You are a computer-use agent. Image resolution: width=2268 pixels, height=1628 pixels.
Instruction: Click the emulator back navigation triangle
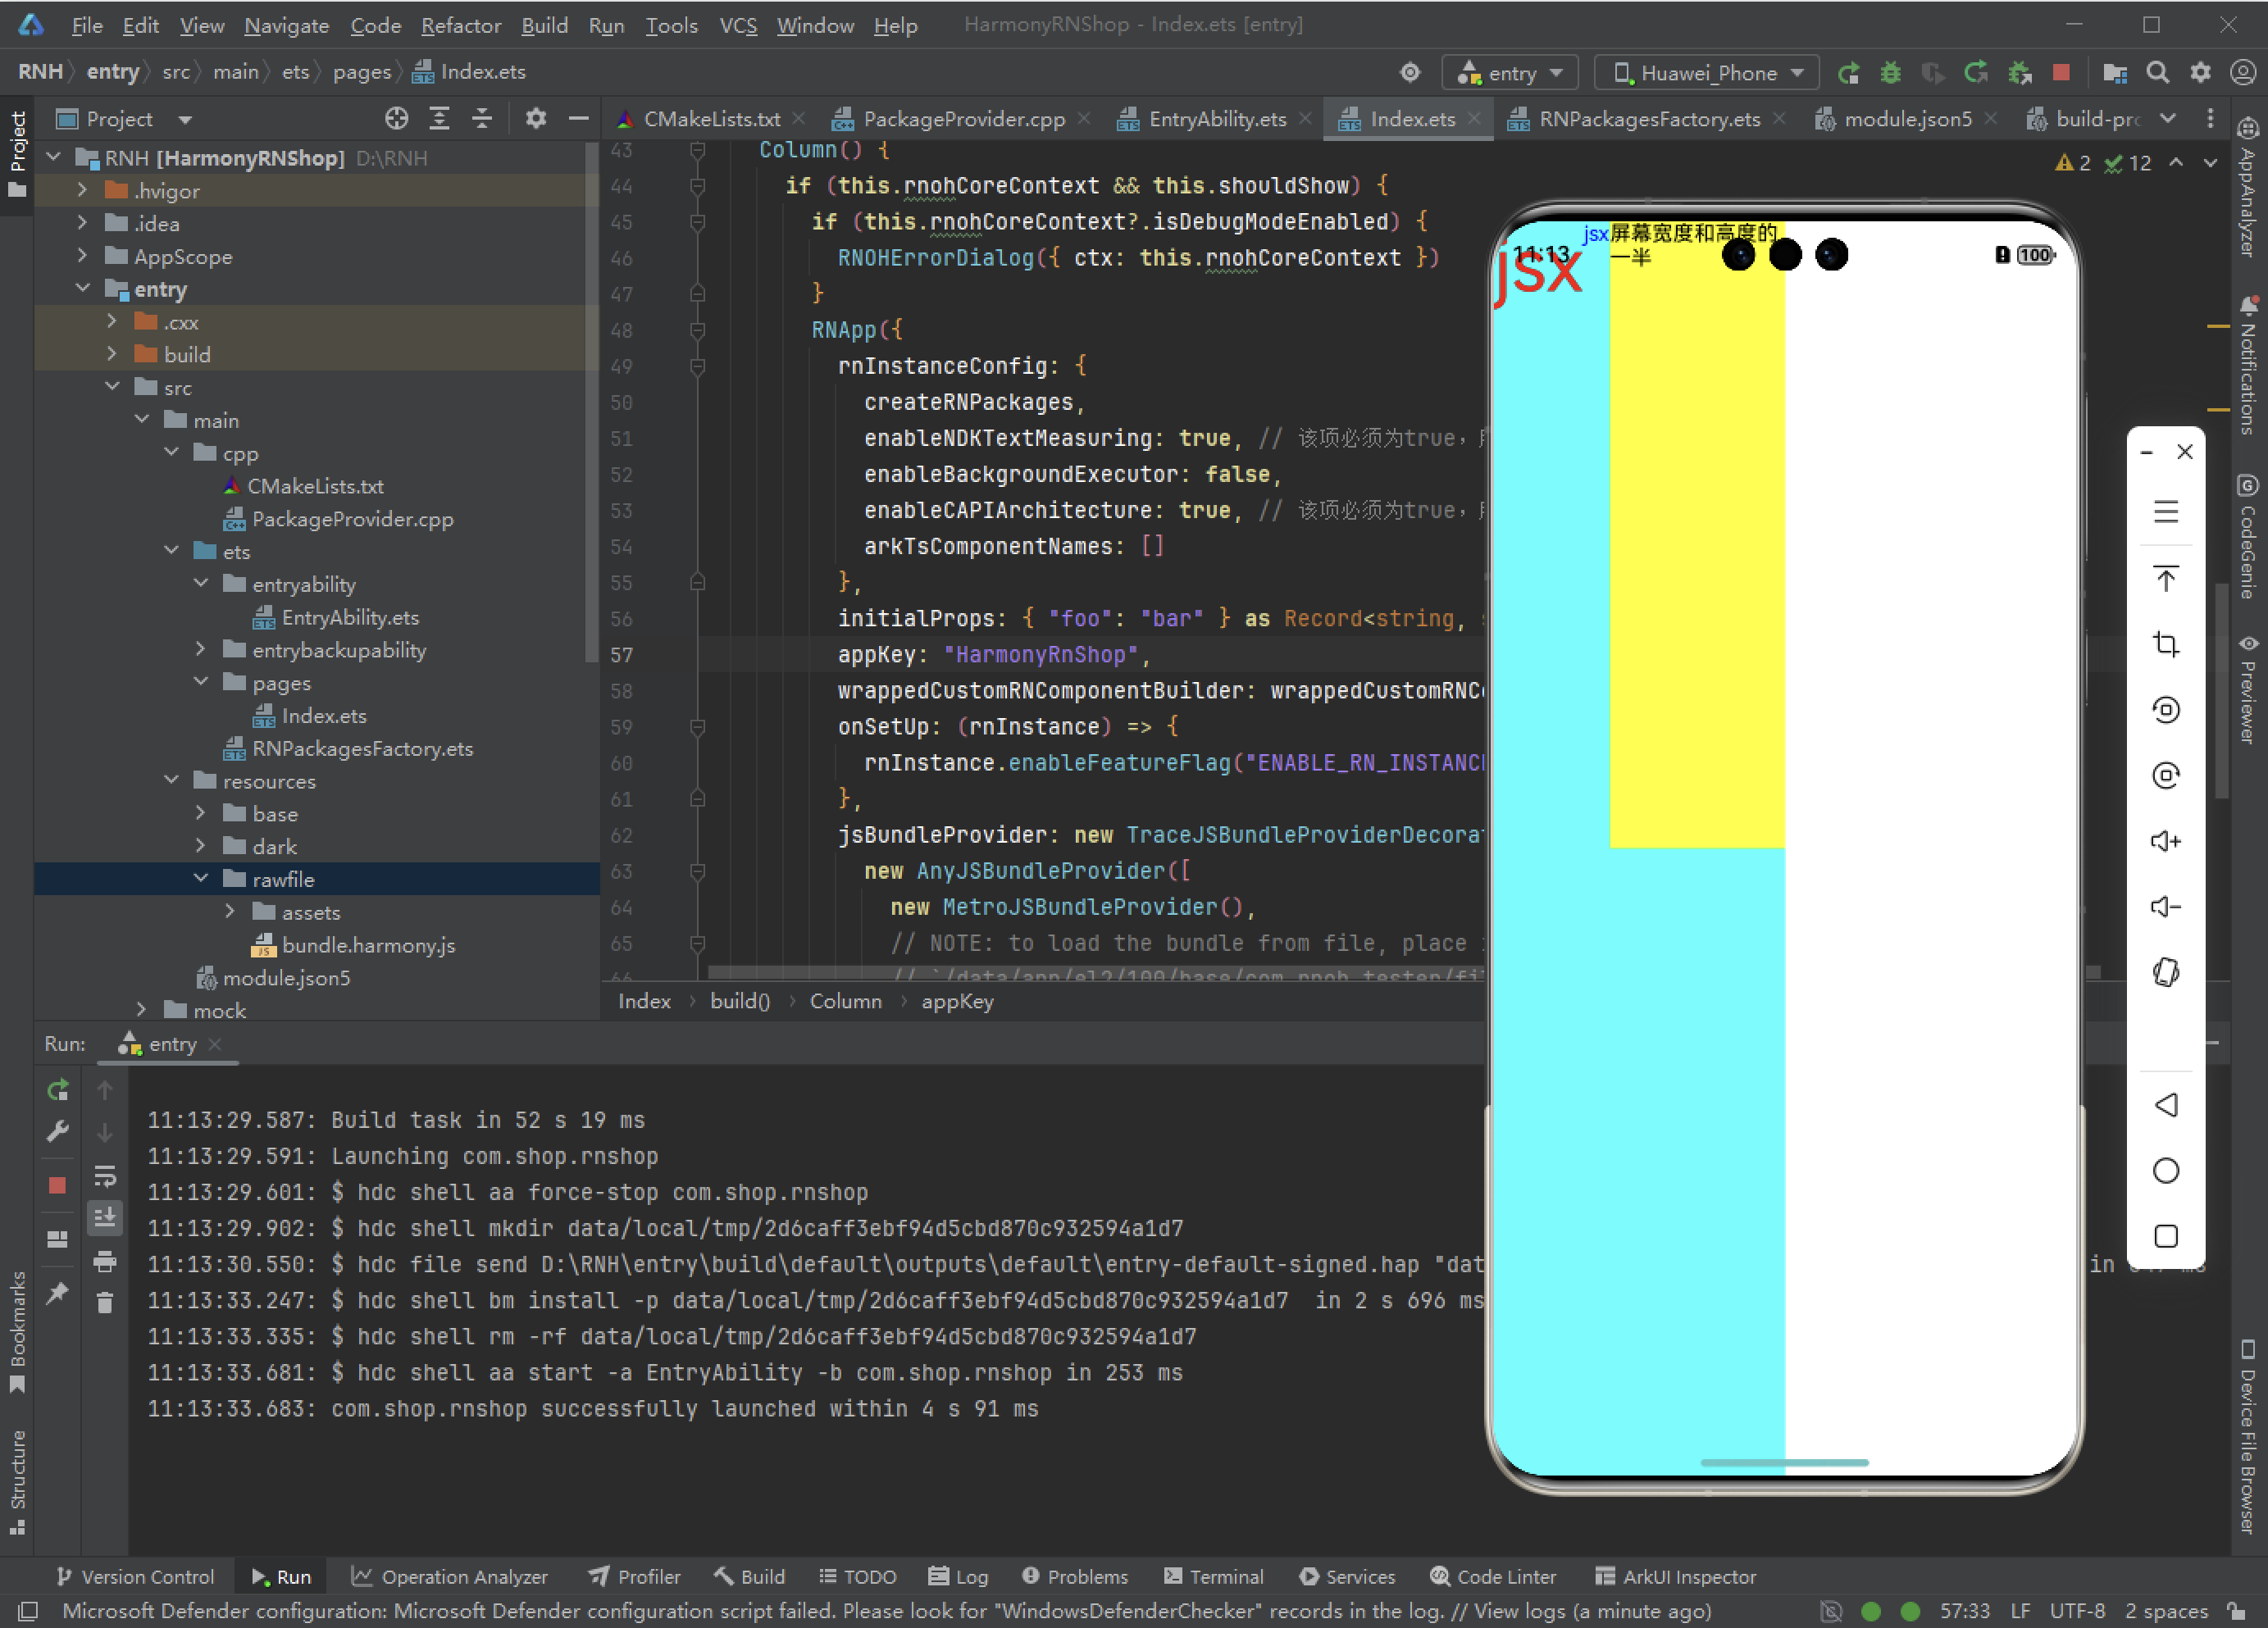[x=2165, y=1105]
